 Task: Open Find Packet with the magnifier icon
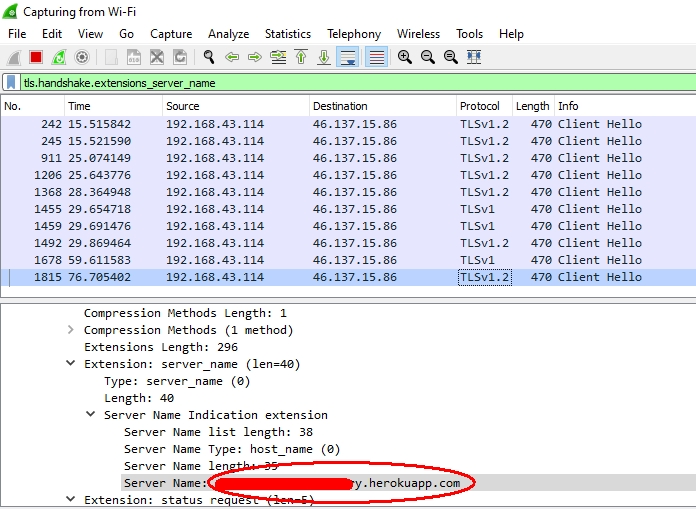[x=209, y=57]
